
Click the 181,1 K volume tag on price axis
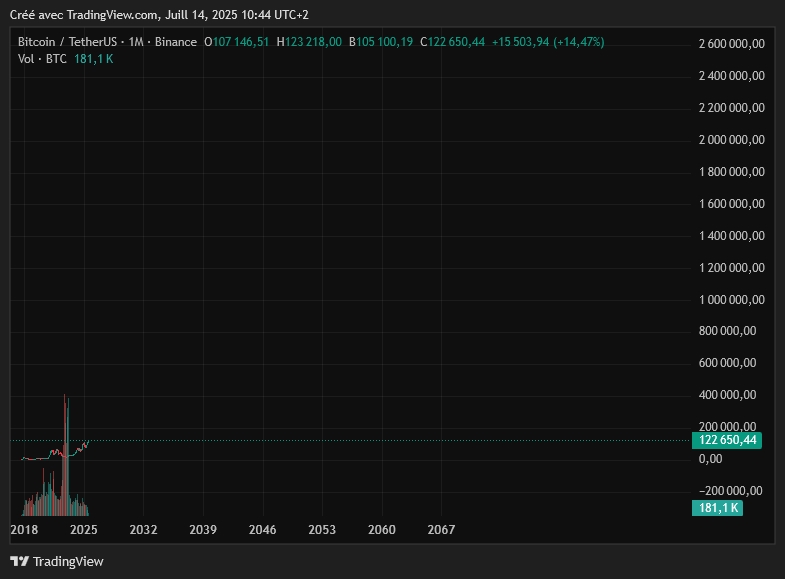pos(717,508)
